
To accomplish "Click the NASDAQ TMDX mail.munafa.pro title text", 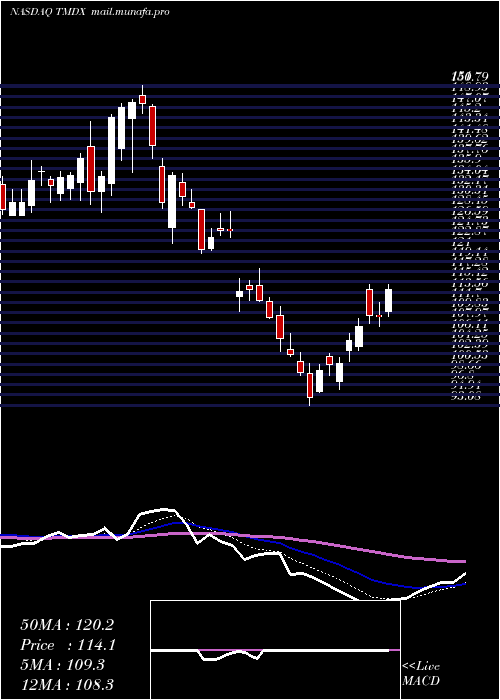I will pos(89,12).
